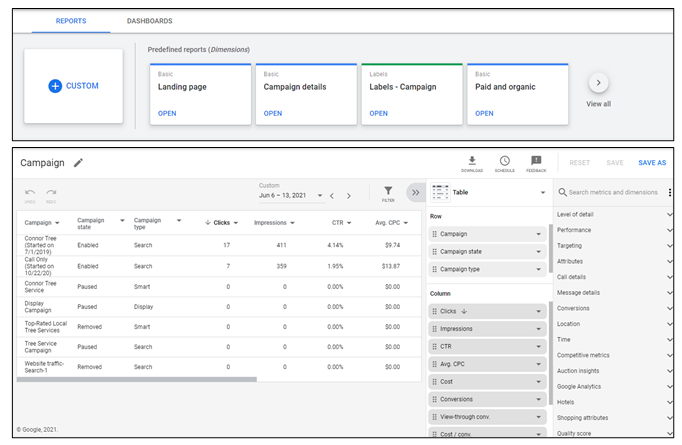Select the Display Campaign row name
The image size is (682, 445).
click(38, 307)
